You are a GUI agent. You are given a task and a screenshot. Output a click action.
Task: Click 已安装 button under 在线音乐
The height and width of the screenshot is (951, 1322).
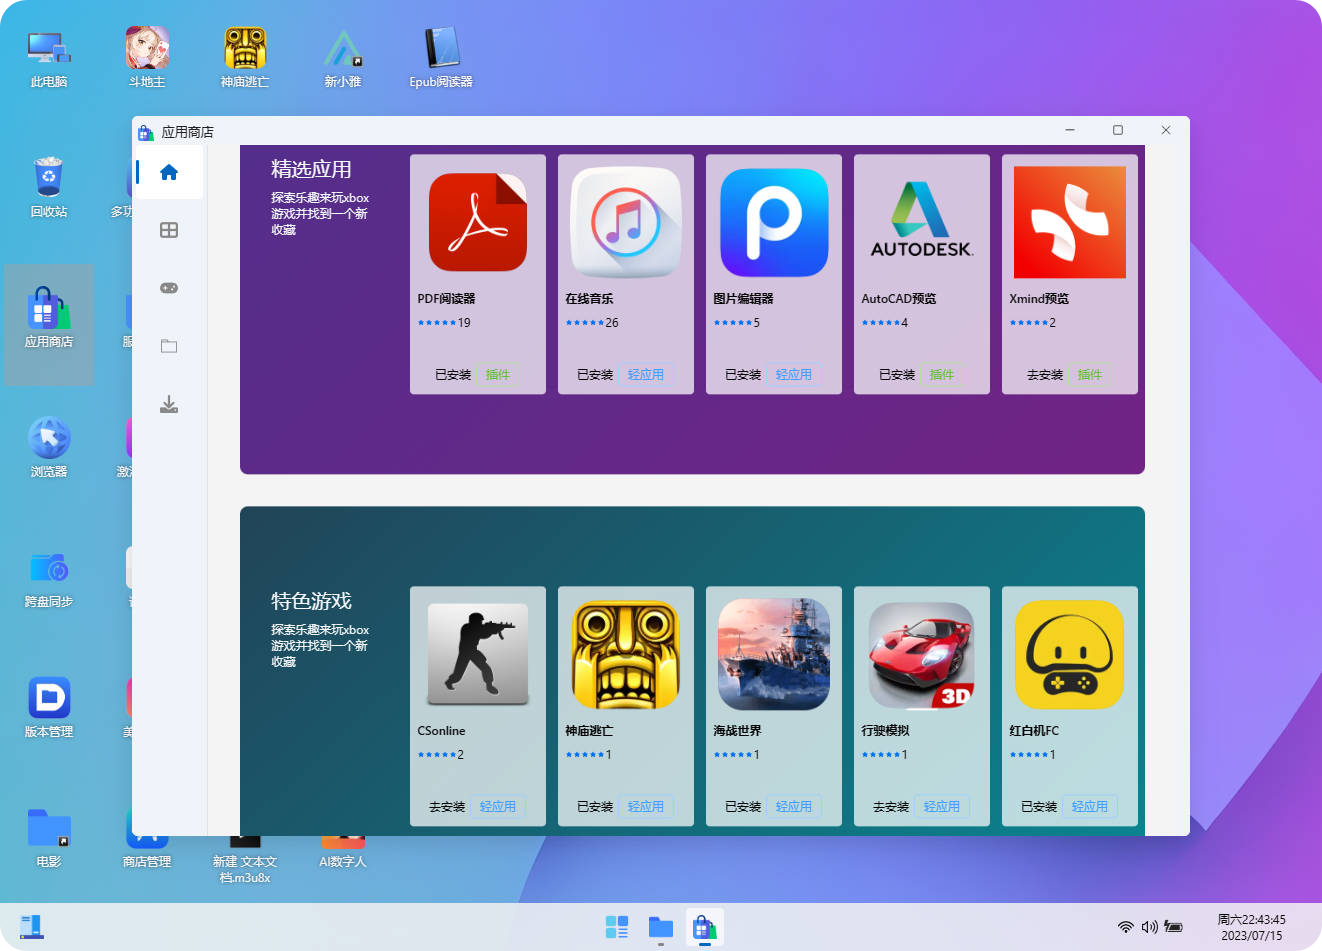pos(595,375)
